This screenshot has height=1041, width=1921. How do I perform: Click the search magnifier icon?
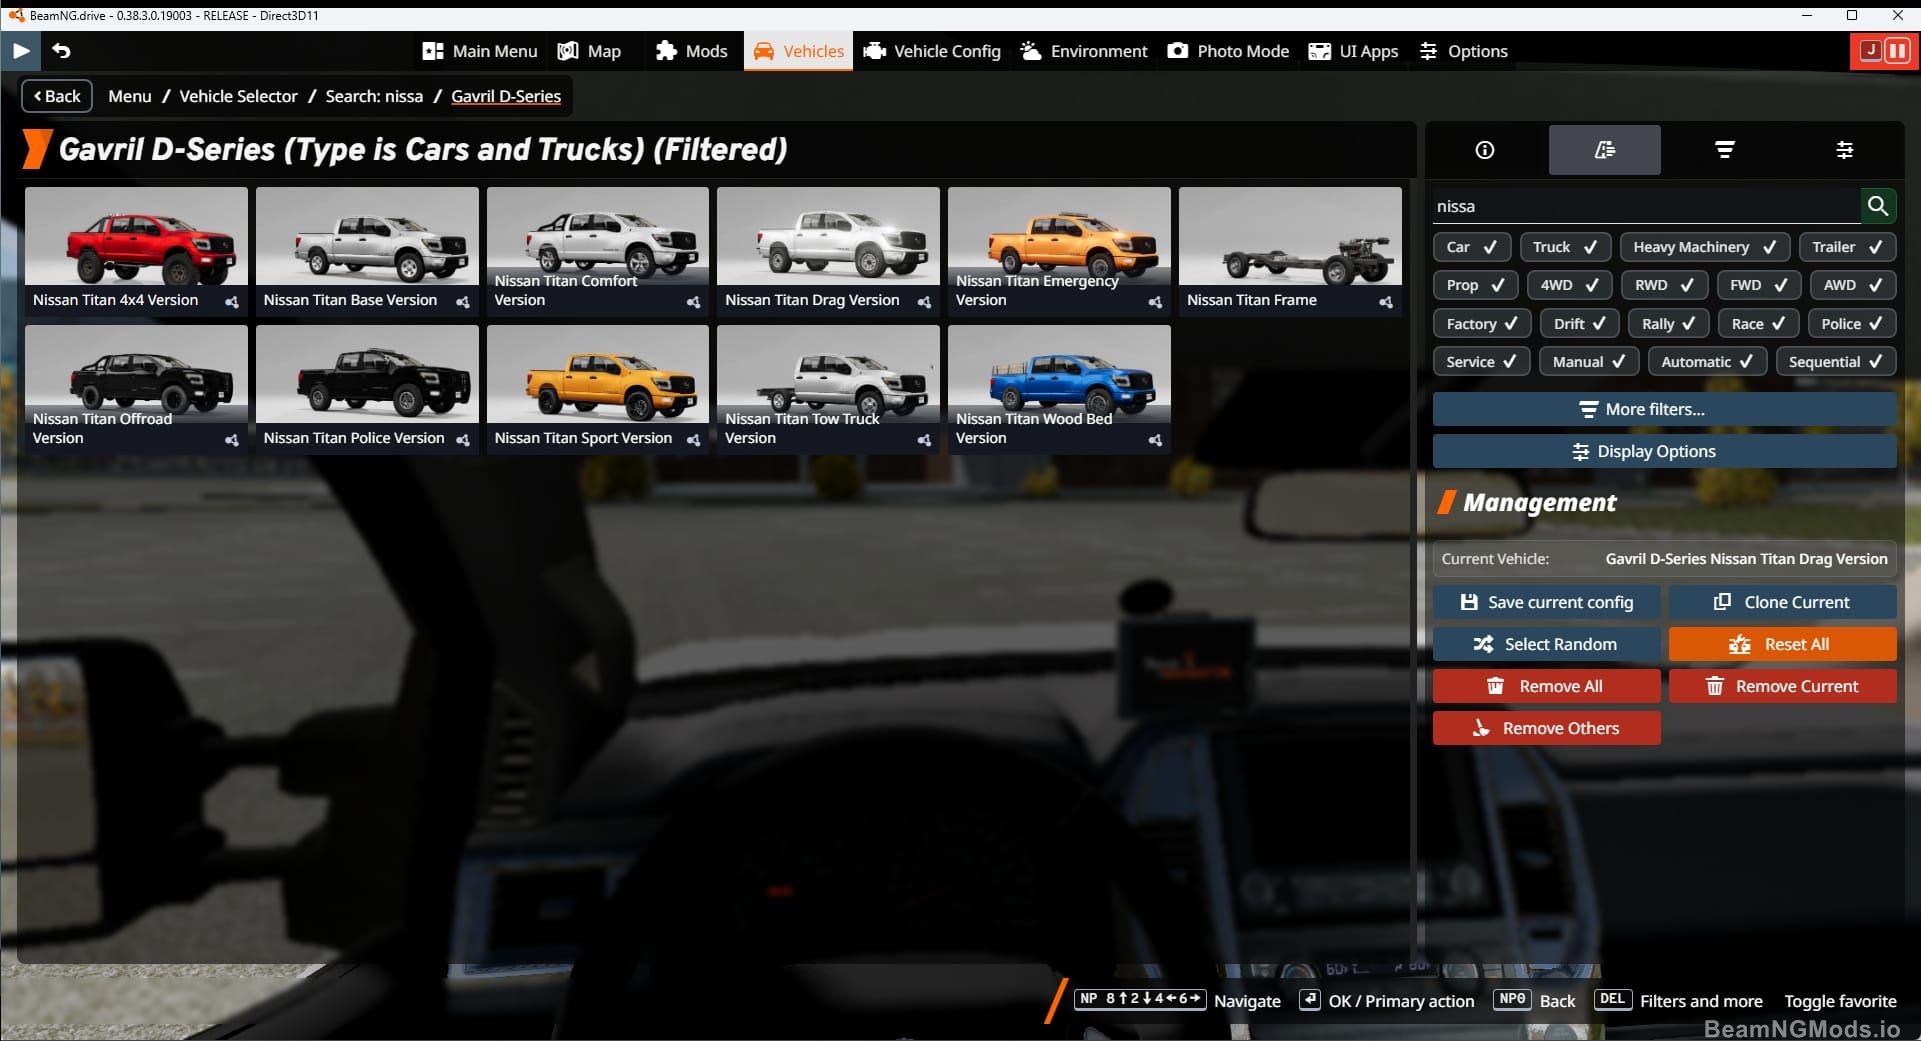click(1879, 206)
